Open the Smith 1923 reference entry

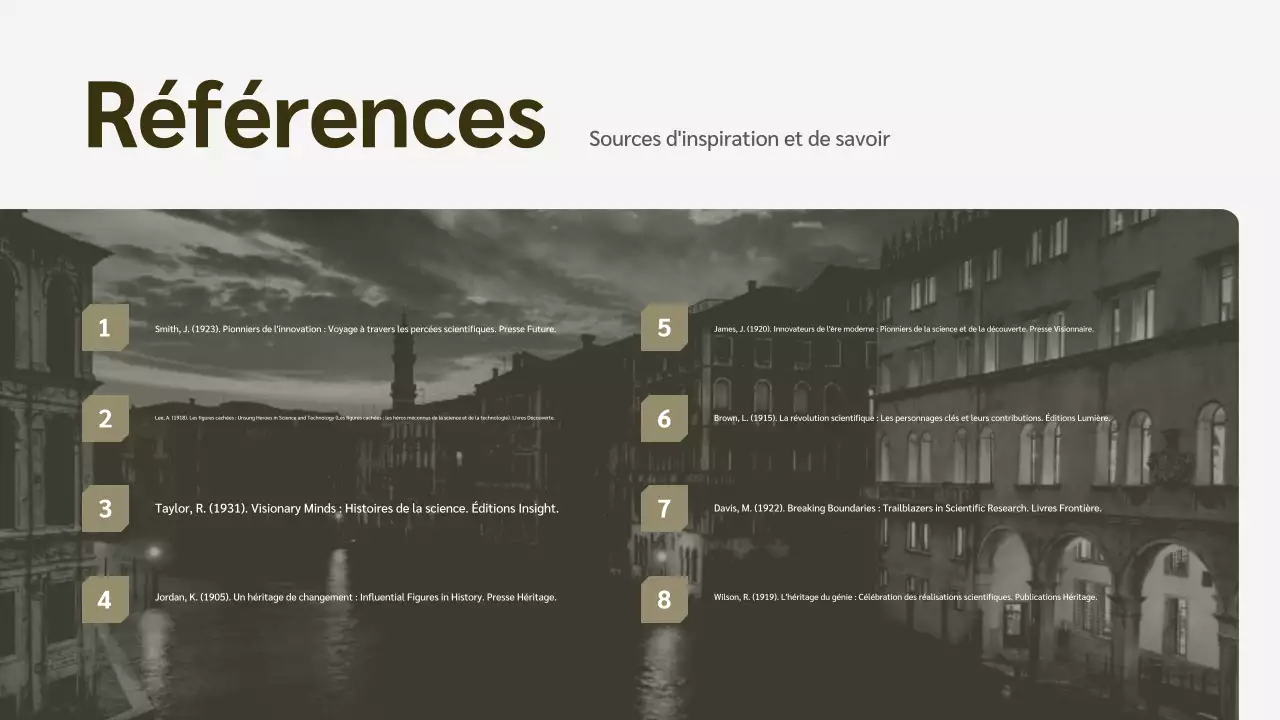355,328
